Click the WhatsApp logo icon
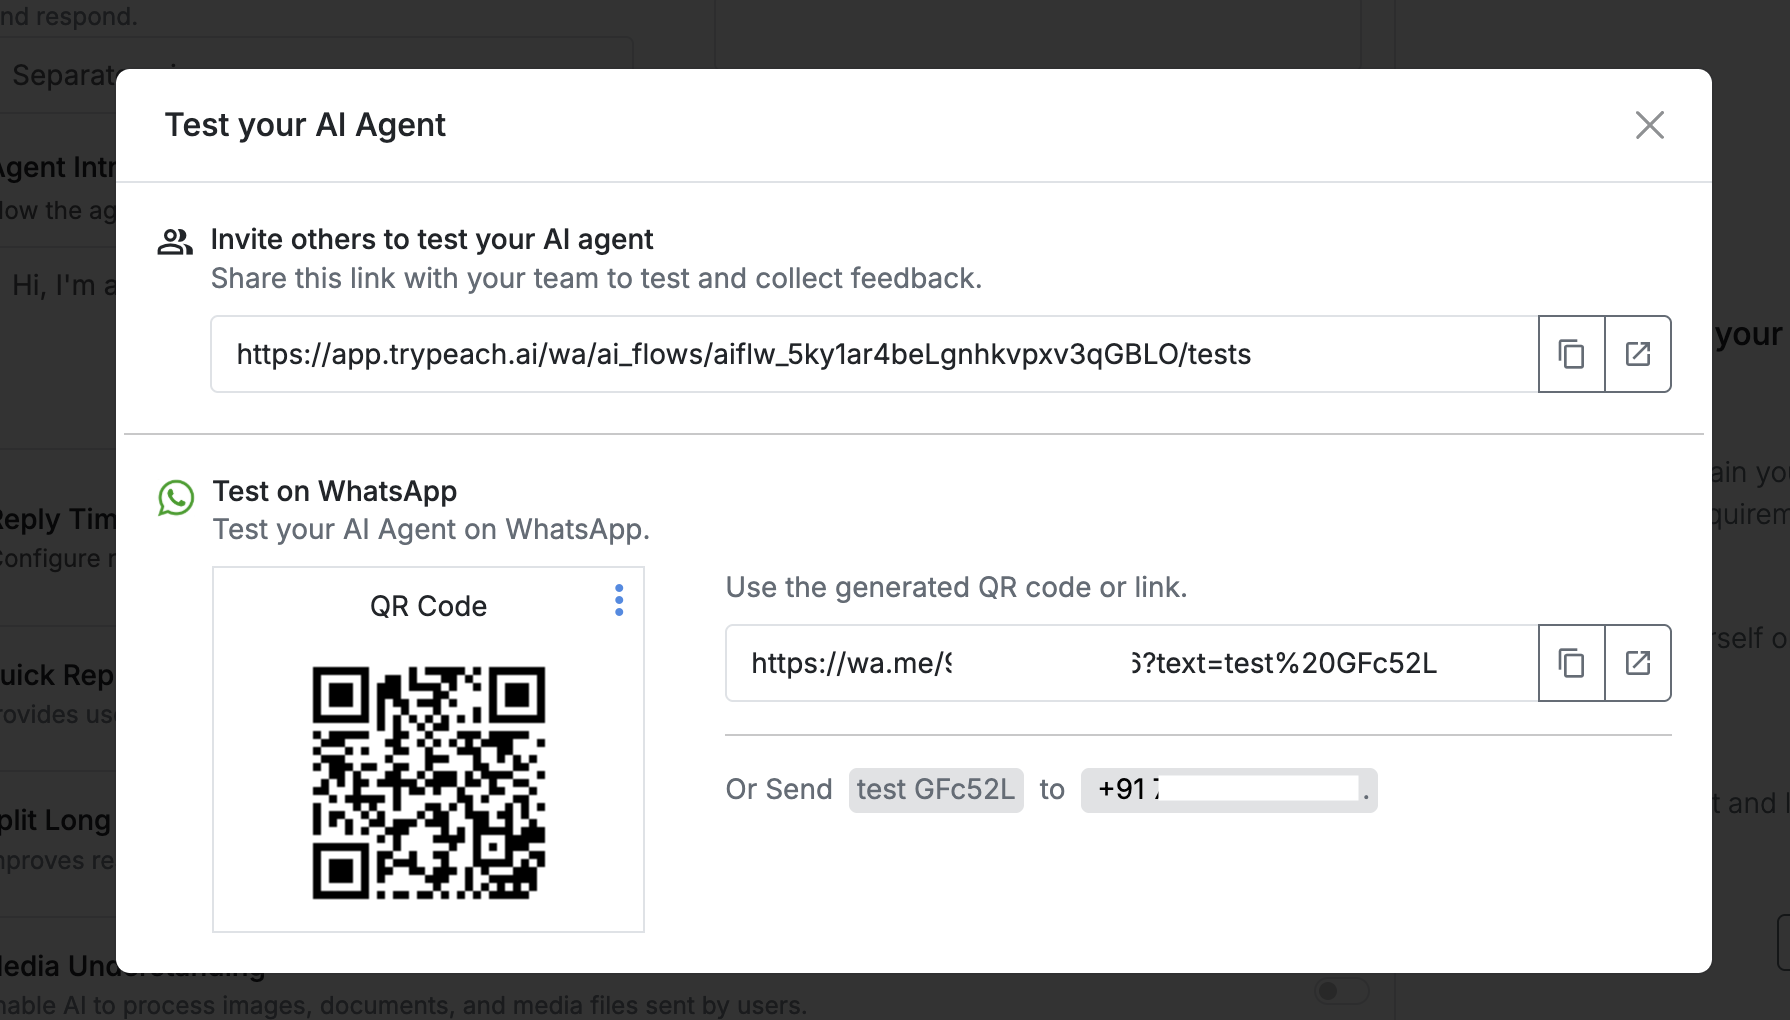 click(176, 498)
